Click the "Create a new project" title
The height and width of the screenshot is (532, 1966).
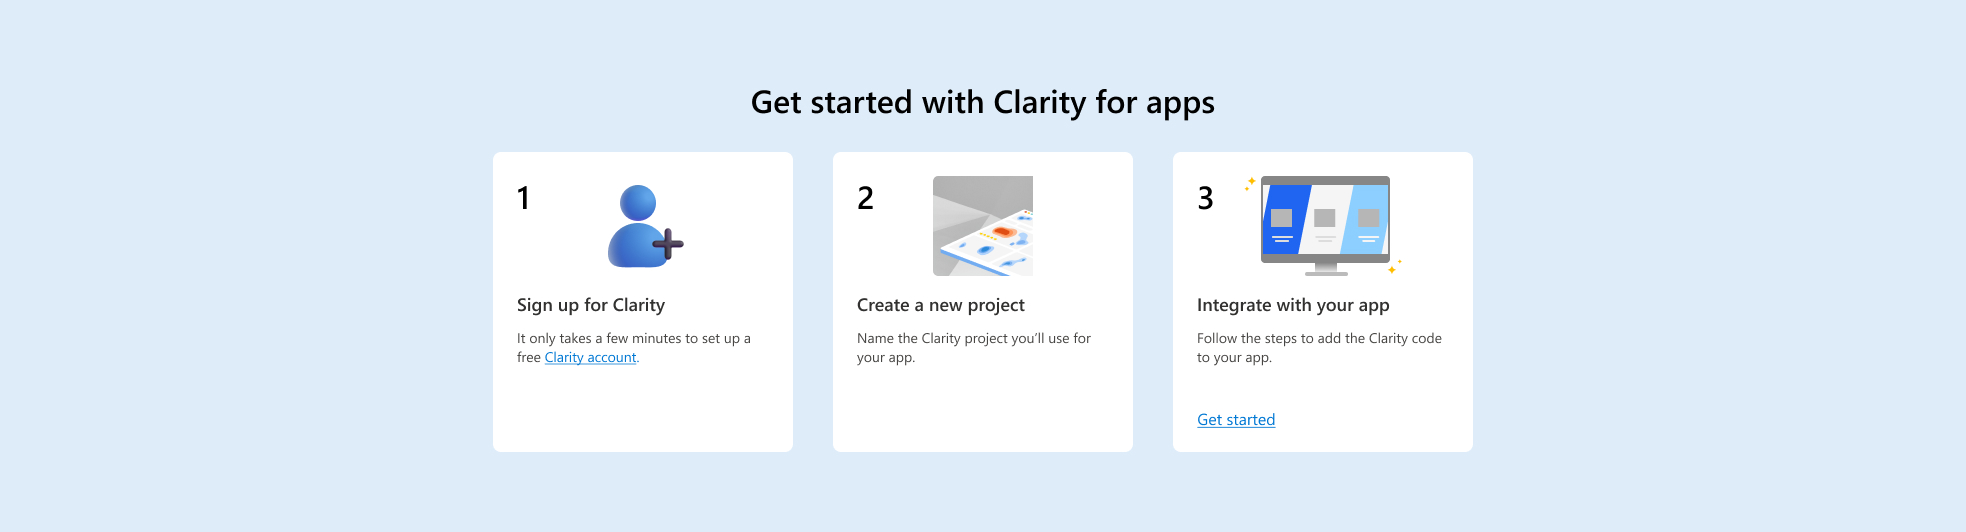tap(940, 305)
